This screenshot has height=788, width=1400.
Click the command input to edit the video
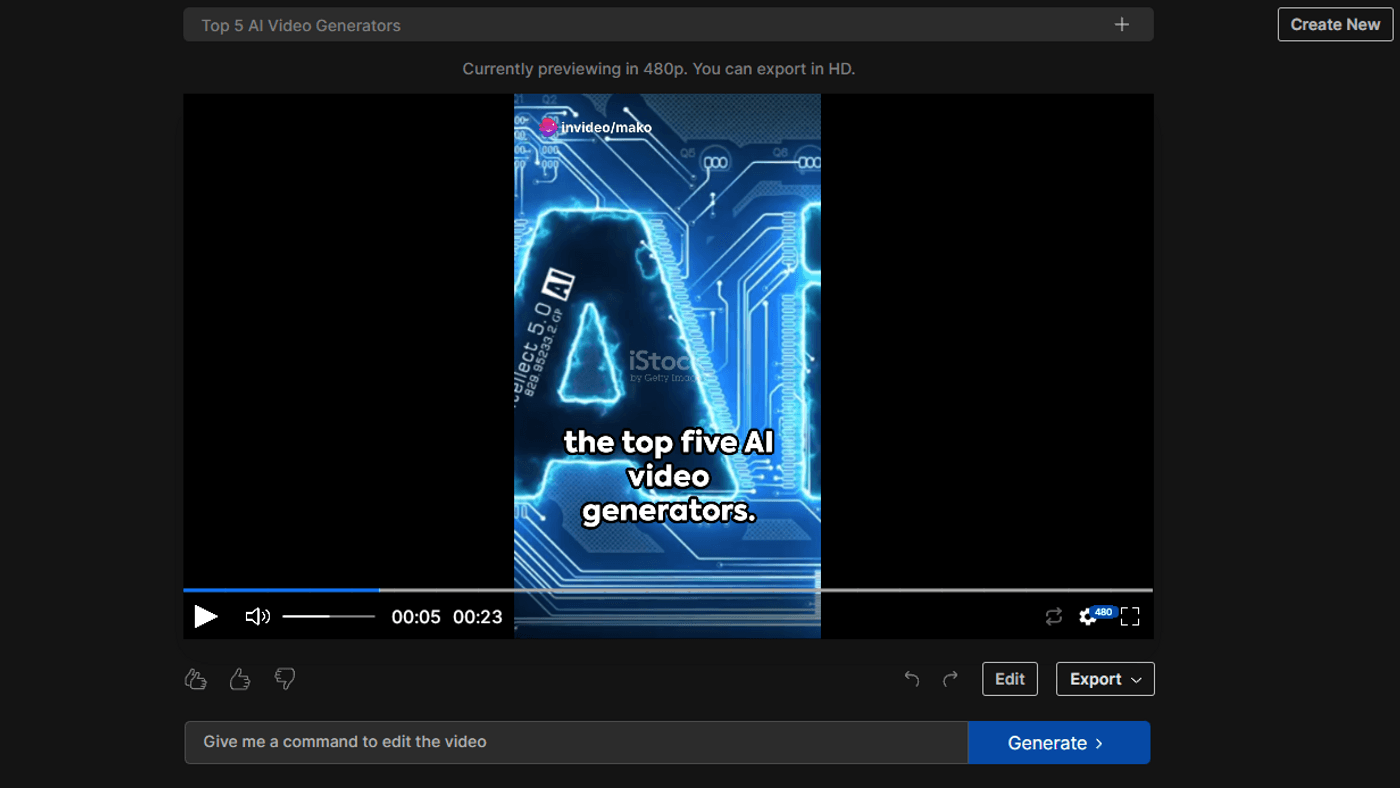tap(575, 742)
